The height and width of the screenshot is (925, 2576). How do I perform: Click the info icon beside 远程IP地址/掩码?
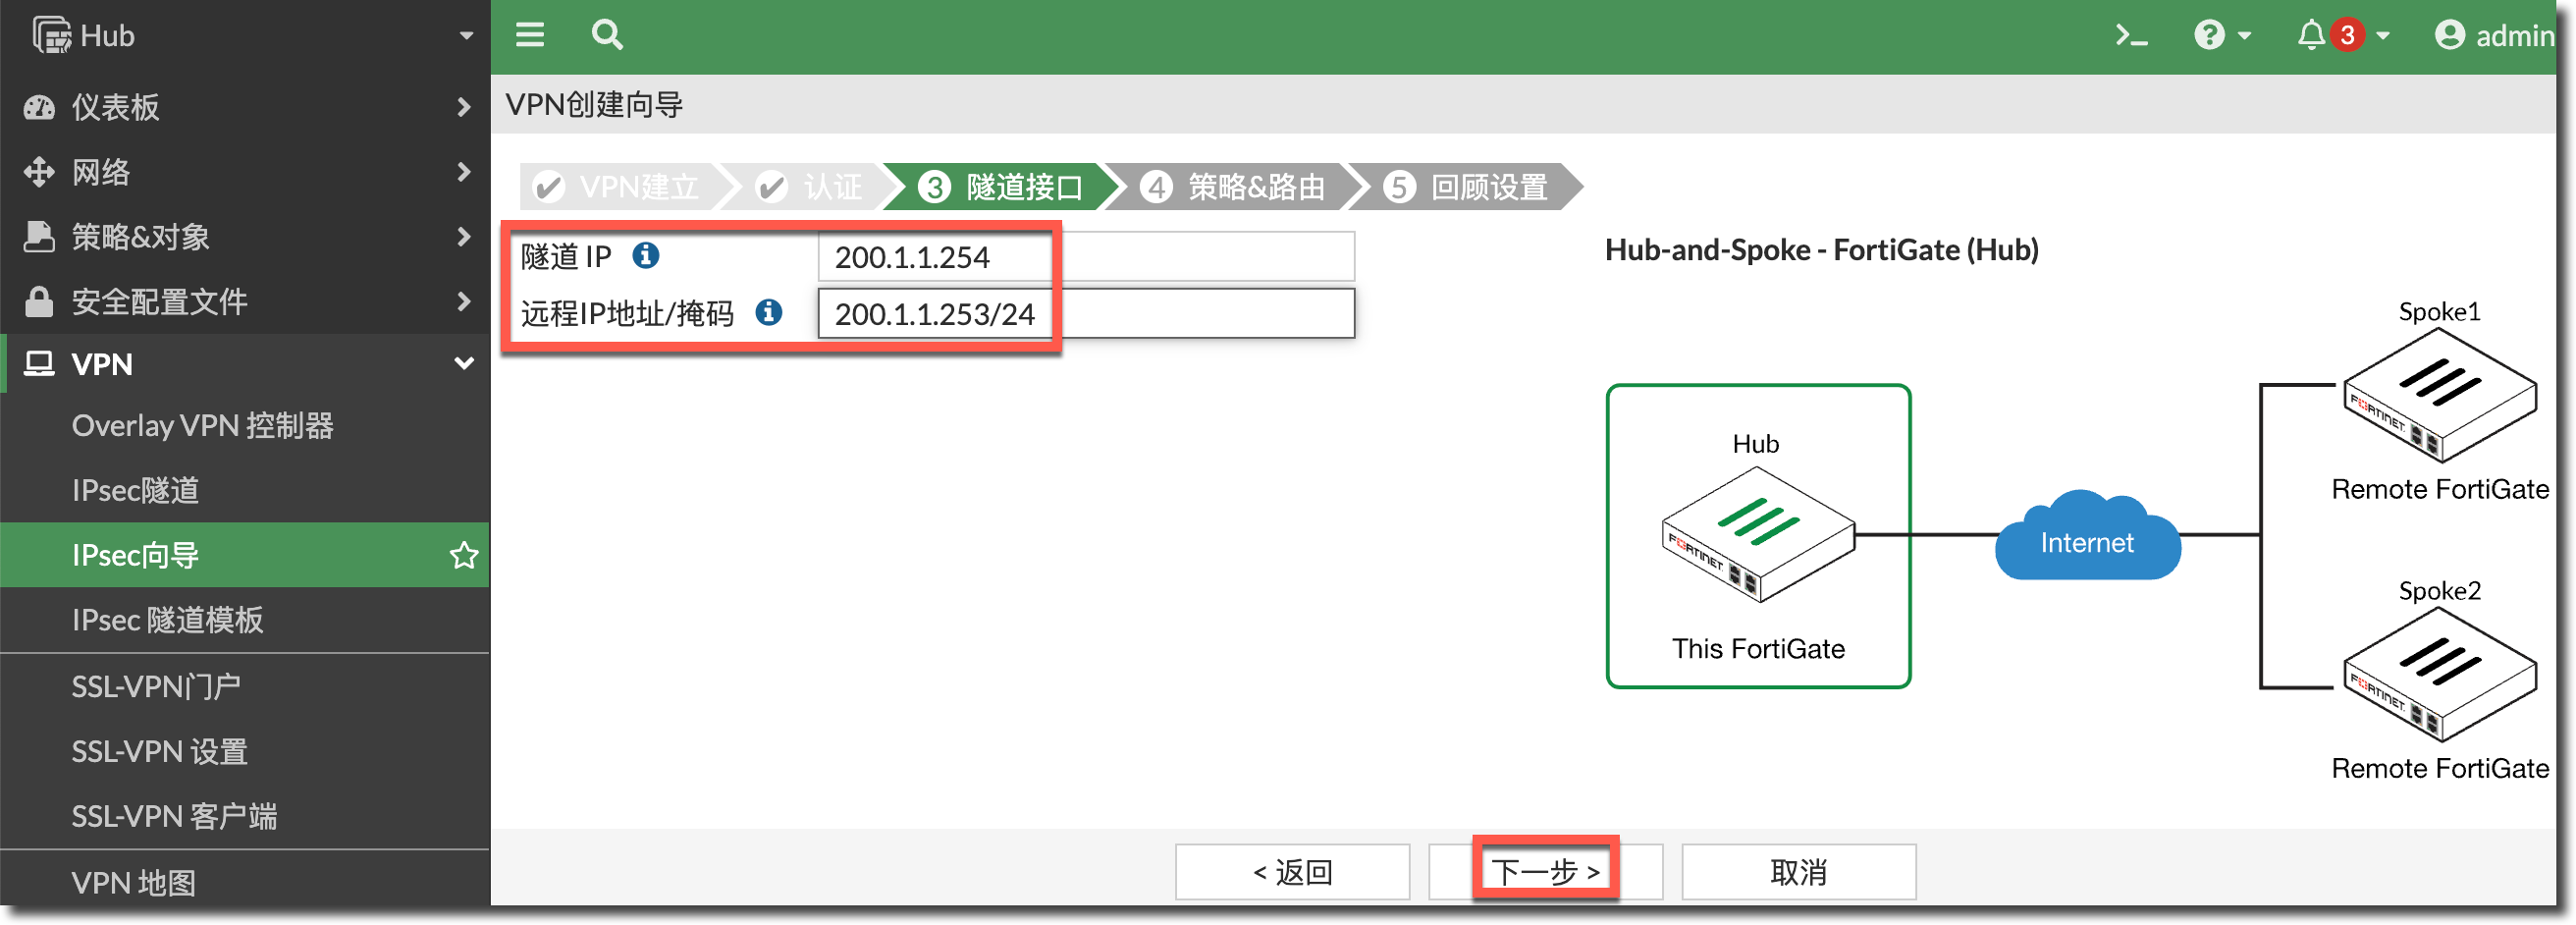(x=767, y=313)
